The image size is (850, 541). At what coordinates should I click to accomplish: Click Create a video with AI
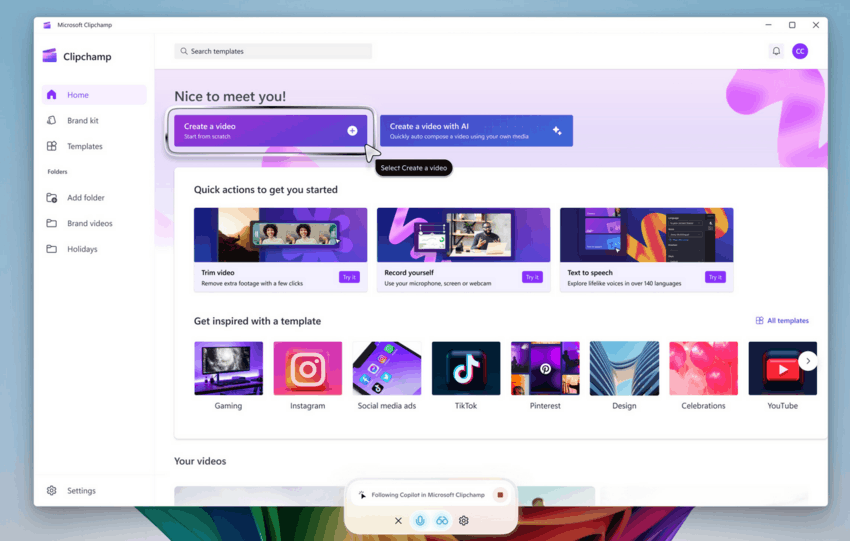click(476, 131)
